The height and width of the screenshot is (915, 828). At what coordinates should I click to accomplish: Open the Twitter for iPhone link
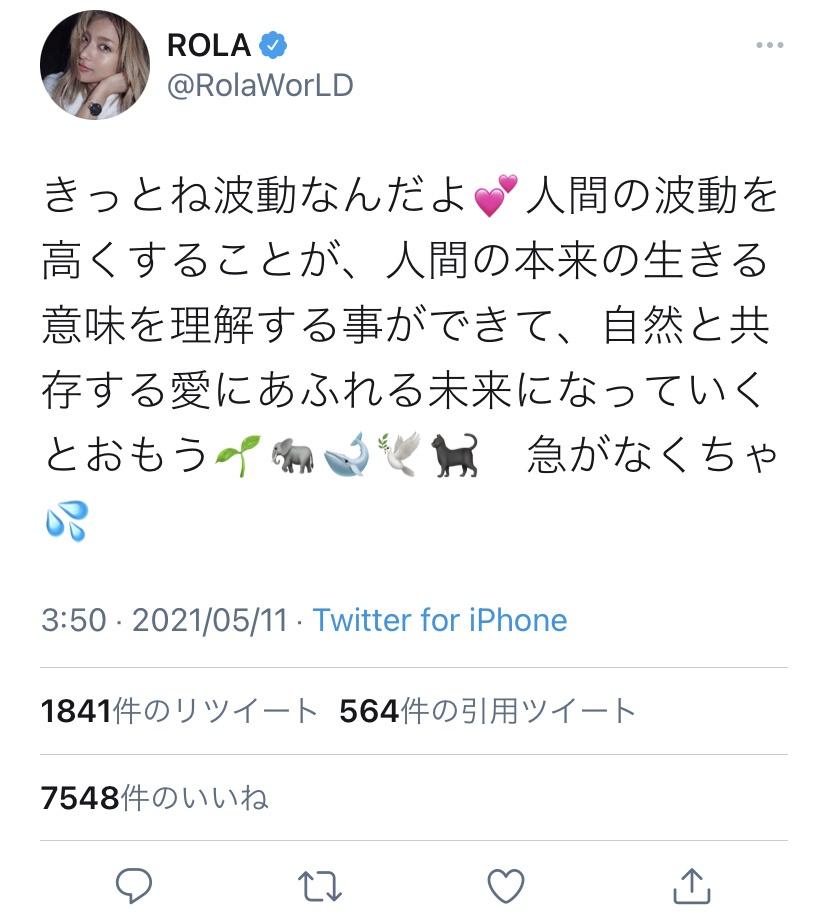440,620
